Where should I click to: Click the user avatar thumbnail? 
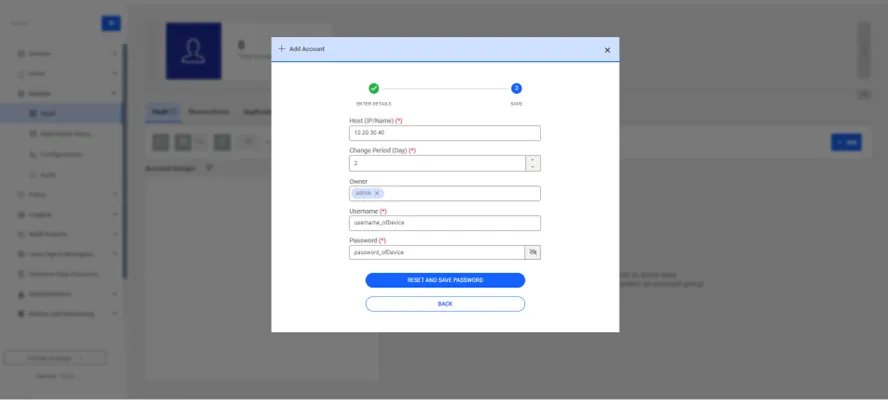[193, 51]
